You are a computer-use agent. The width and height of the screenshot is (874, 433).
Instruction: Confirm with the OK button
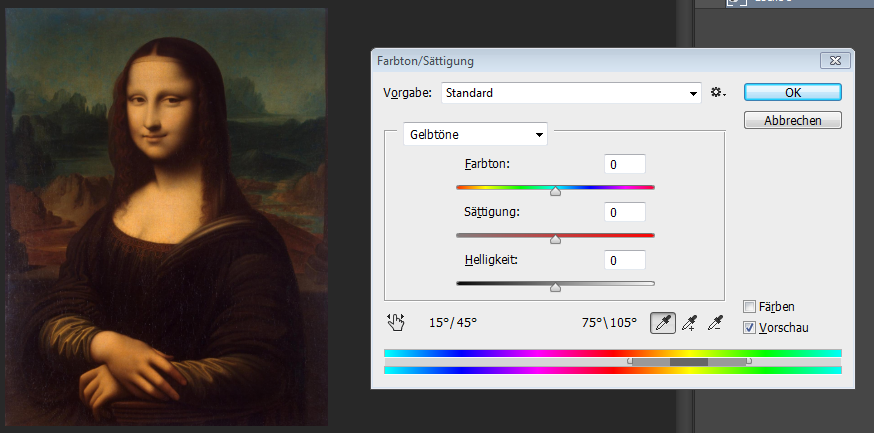point(793,93)
